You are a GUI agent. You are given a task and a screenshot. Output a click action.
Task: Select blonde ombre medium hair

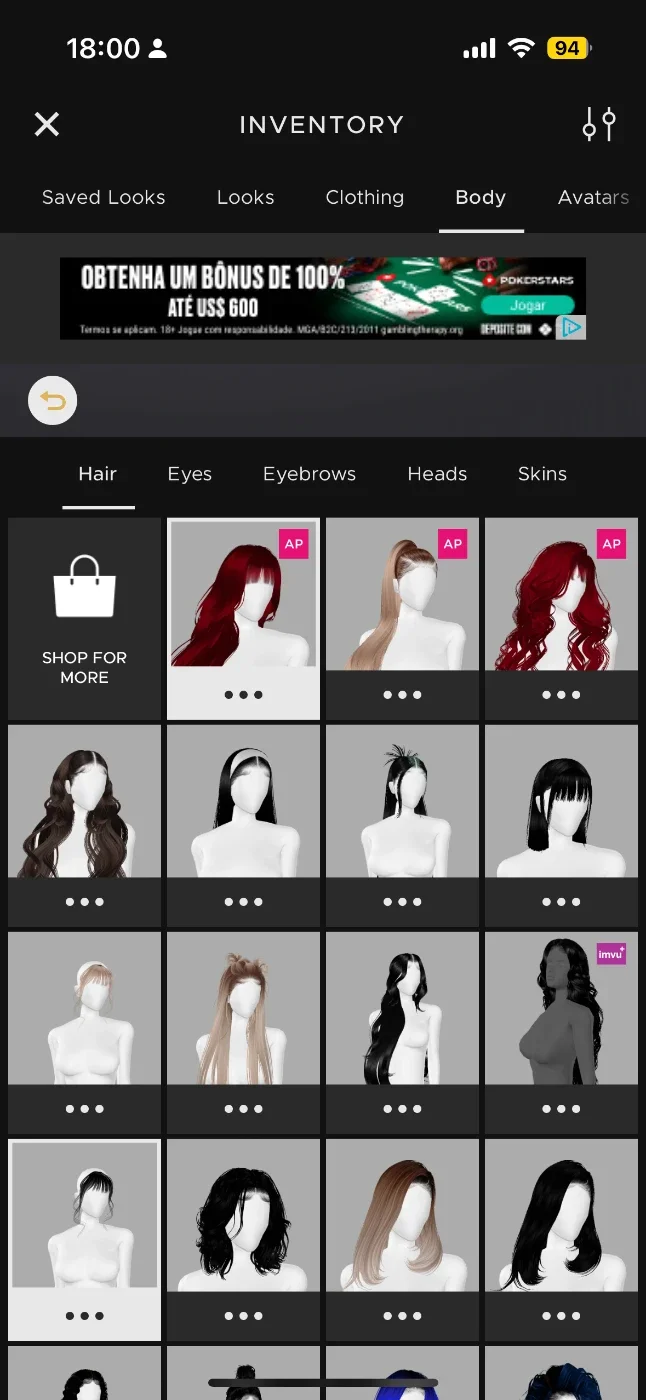[402, 1215]
